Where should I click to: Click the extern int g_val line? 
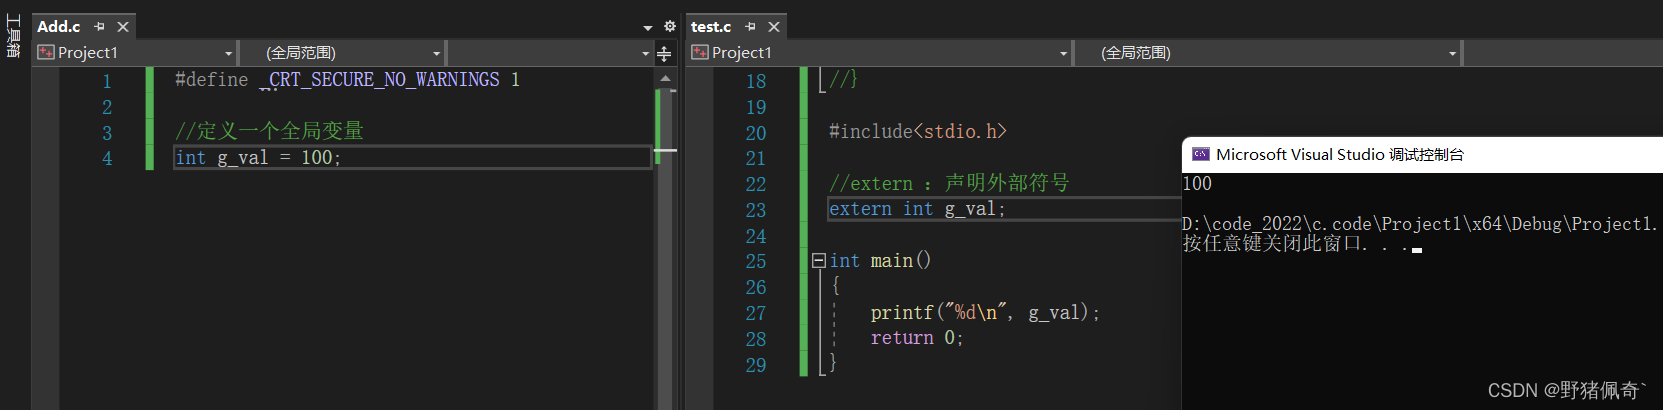(x=917, y=209)
